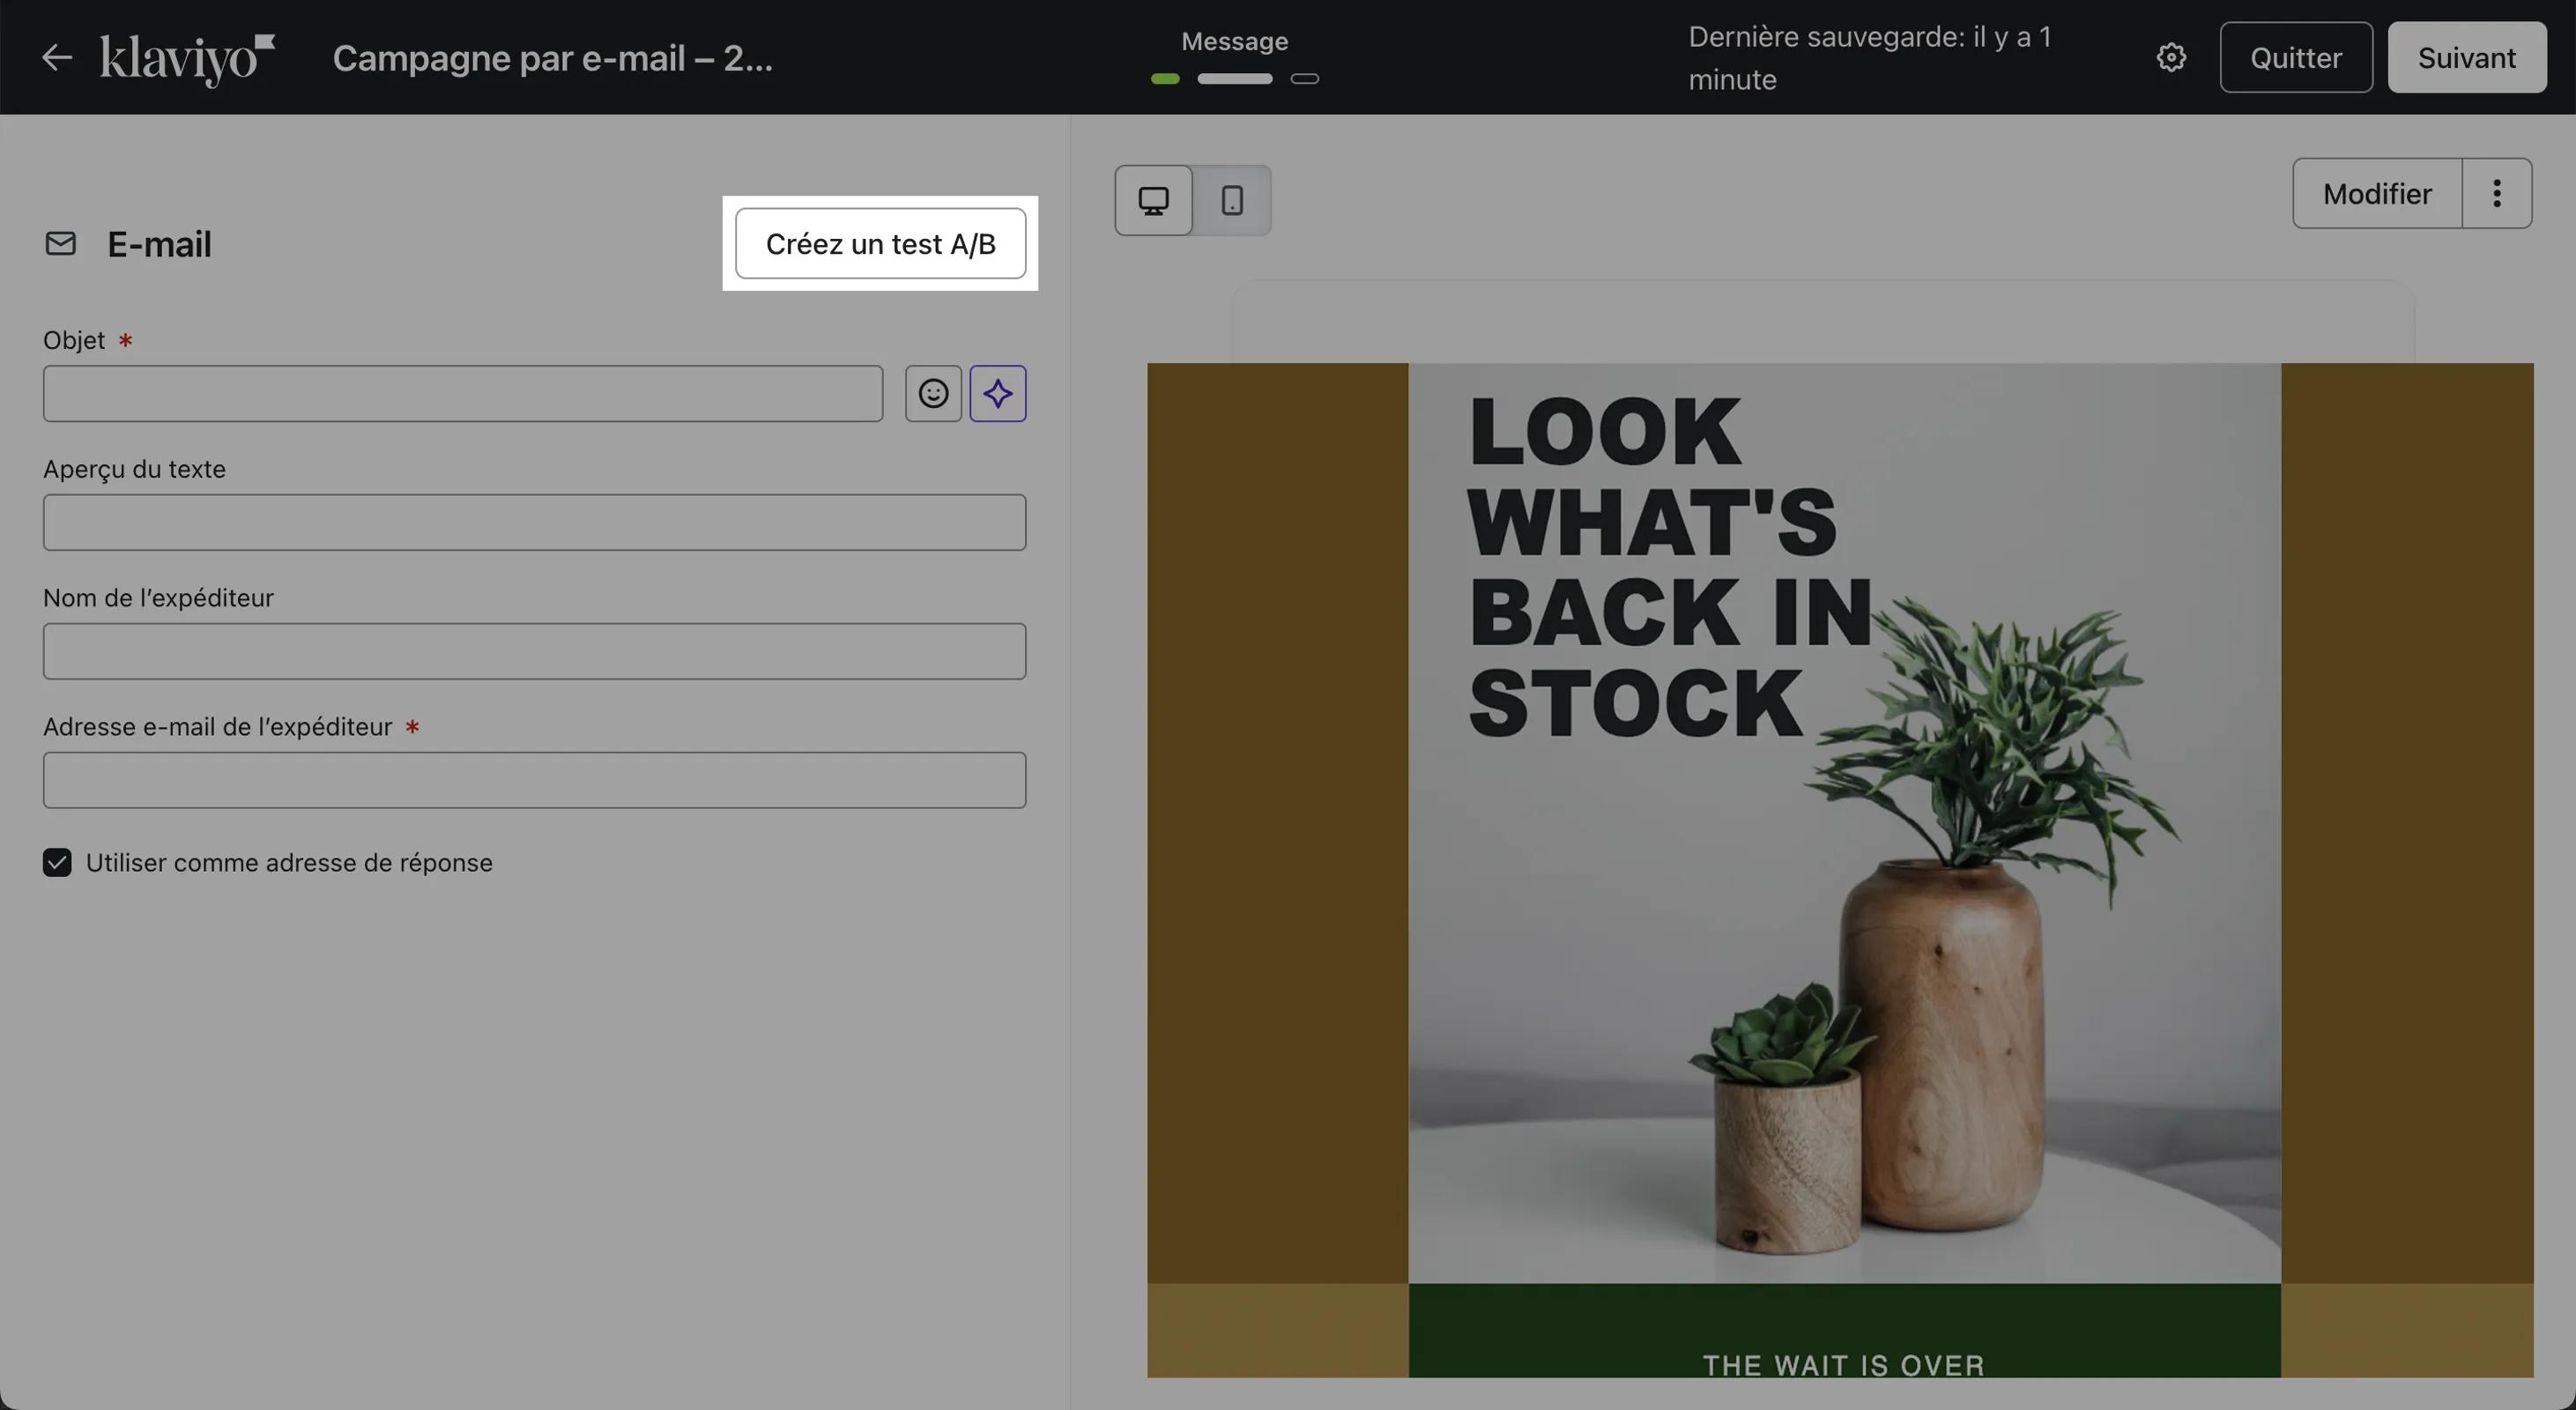Focus the Objet input field

[463, 393]
